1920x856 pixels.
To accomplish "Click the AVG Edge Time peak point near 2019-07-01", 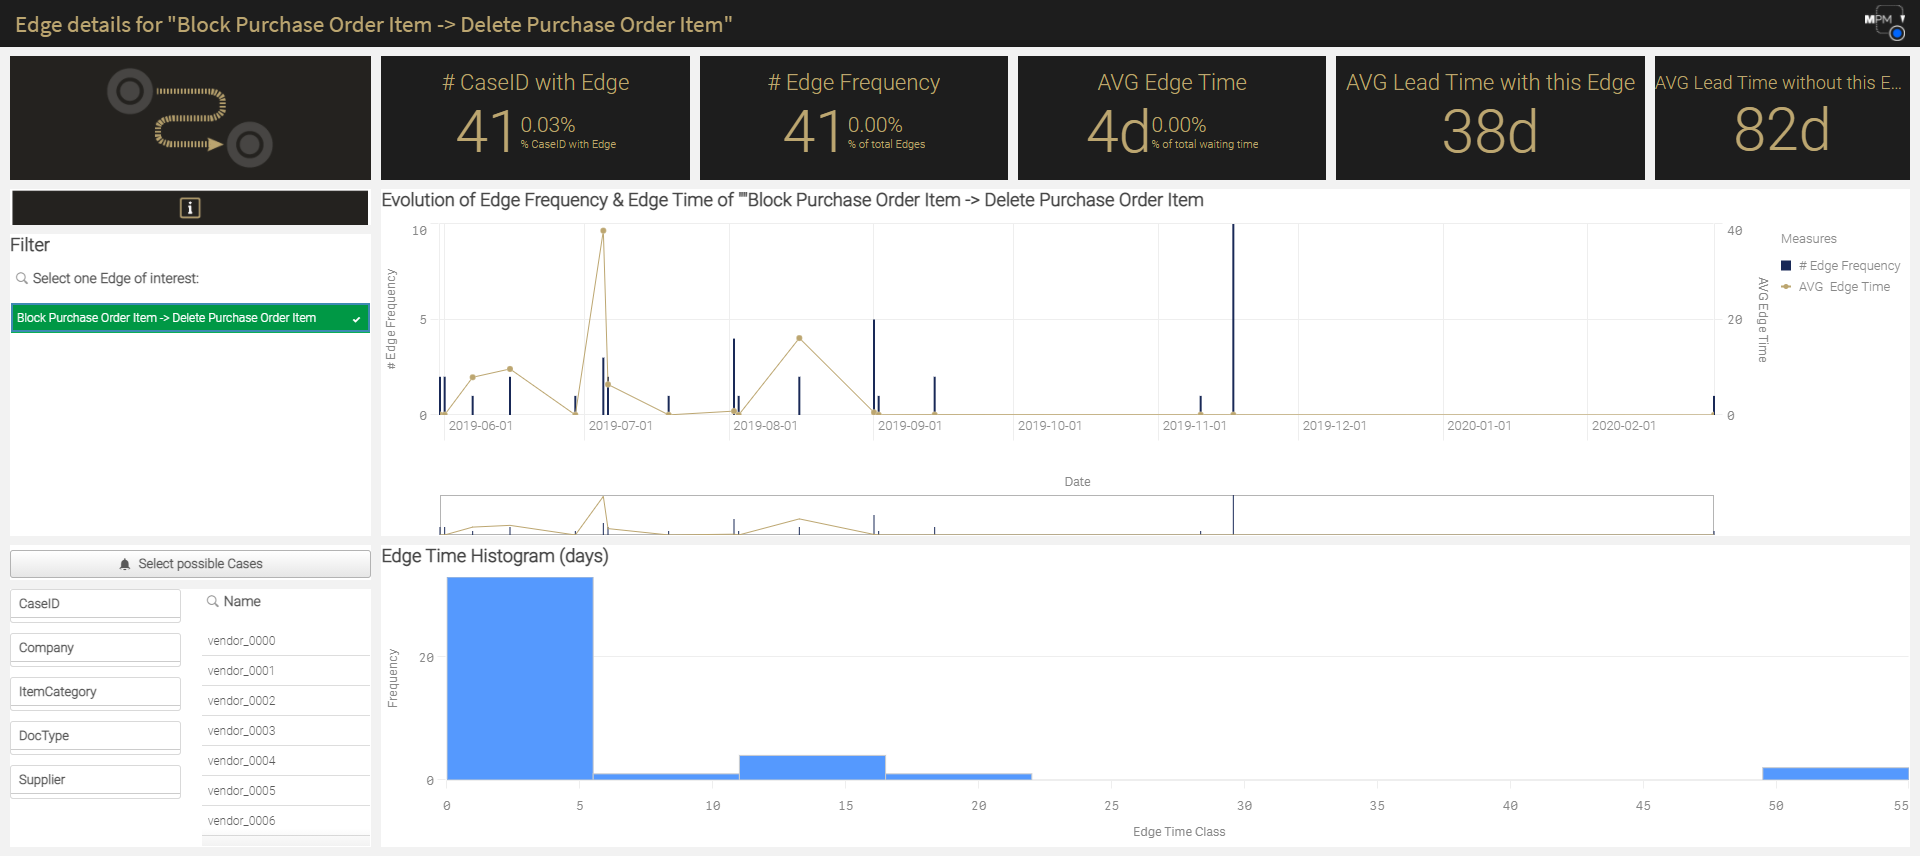I will (x=603, y=231).
